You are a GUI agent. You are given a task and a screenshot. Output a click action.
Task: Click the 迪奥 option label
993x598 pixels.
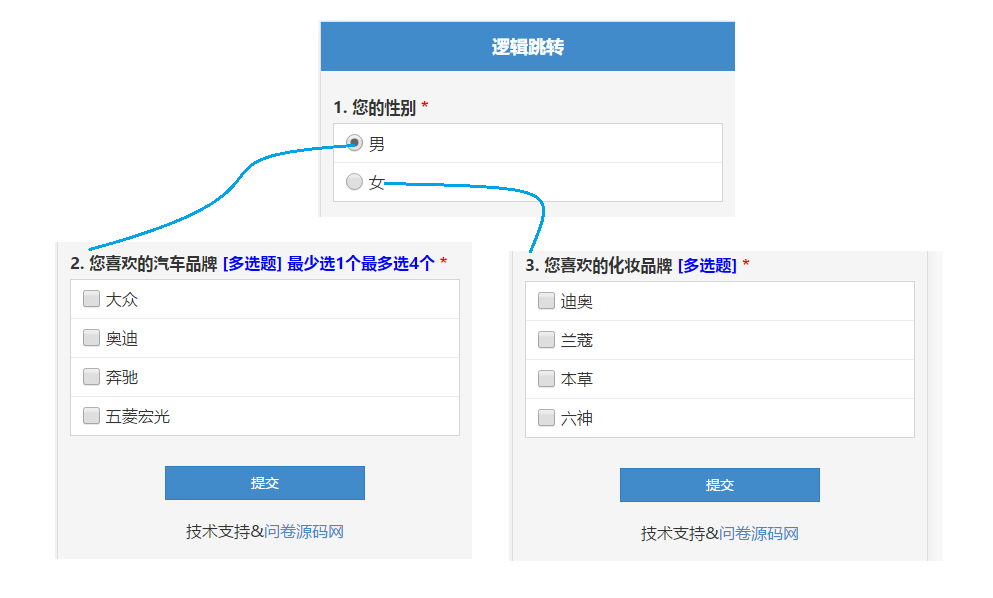576,302
